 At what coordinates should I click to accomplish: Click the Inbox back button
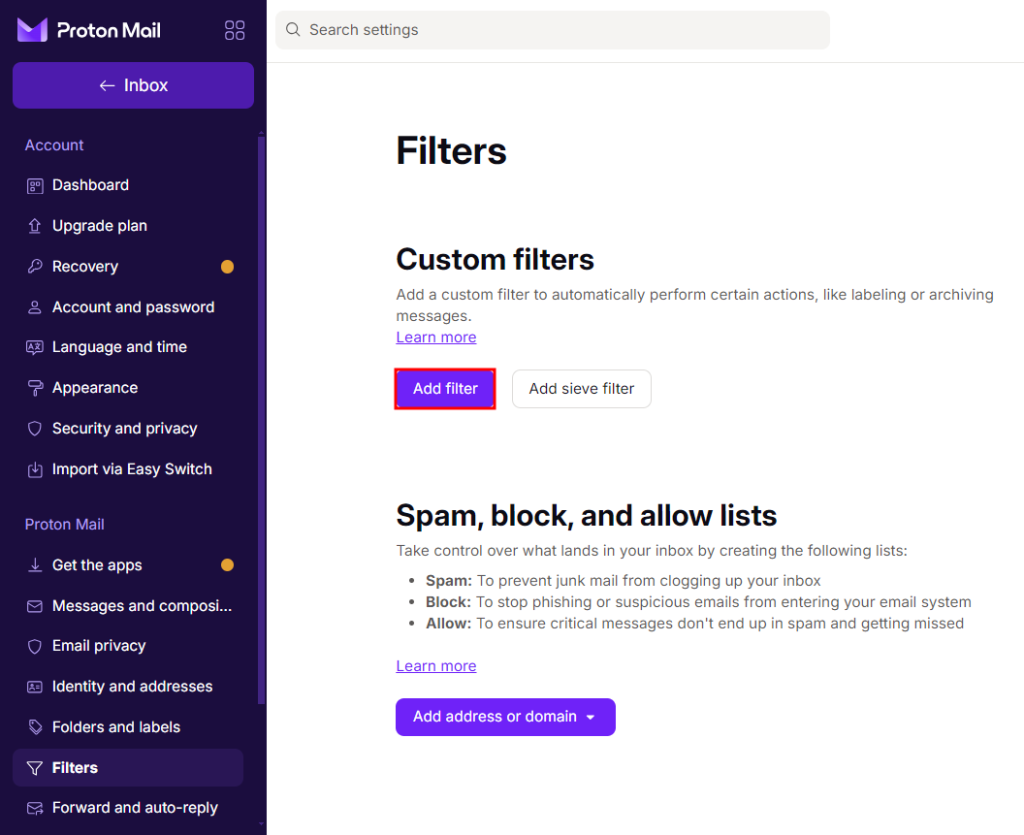pyautogui.click(x=132, y=85)
